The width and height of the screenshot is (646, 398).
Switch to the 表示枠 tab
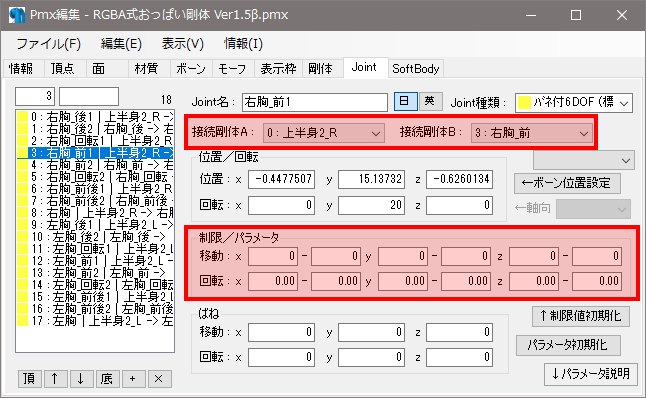[x=279, y=68]
